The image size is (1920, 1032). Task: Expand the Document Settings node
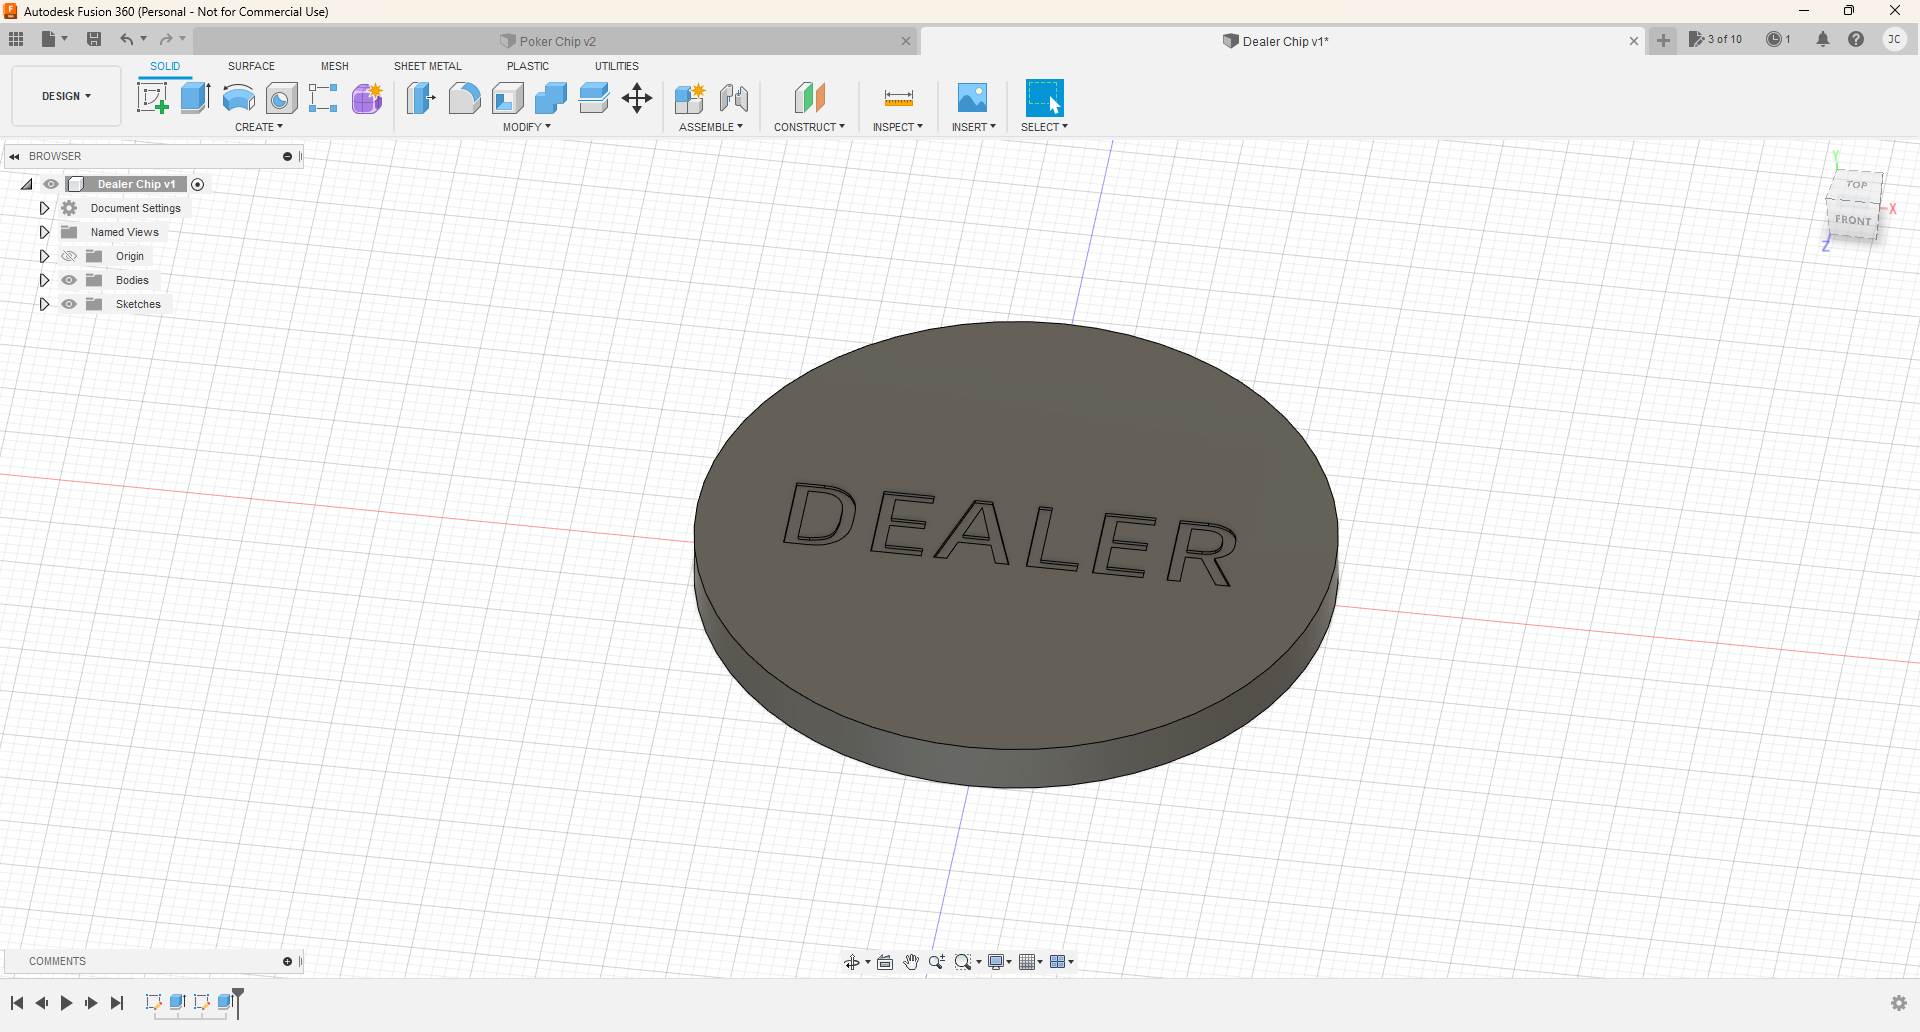click(x=44, y=208)
